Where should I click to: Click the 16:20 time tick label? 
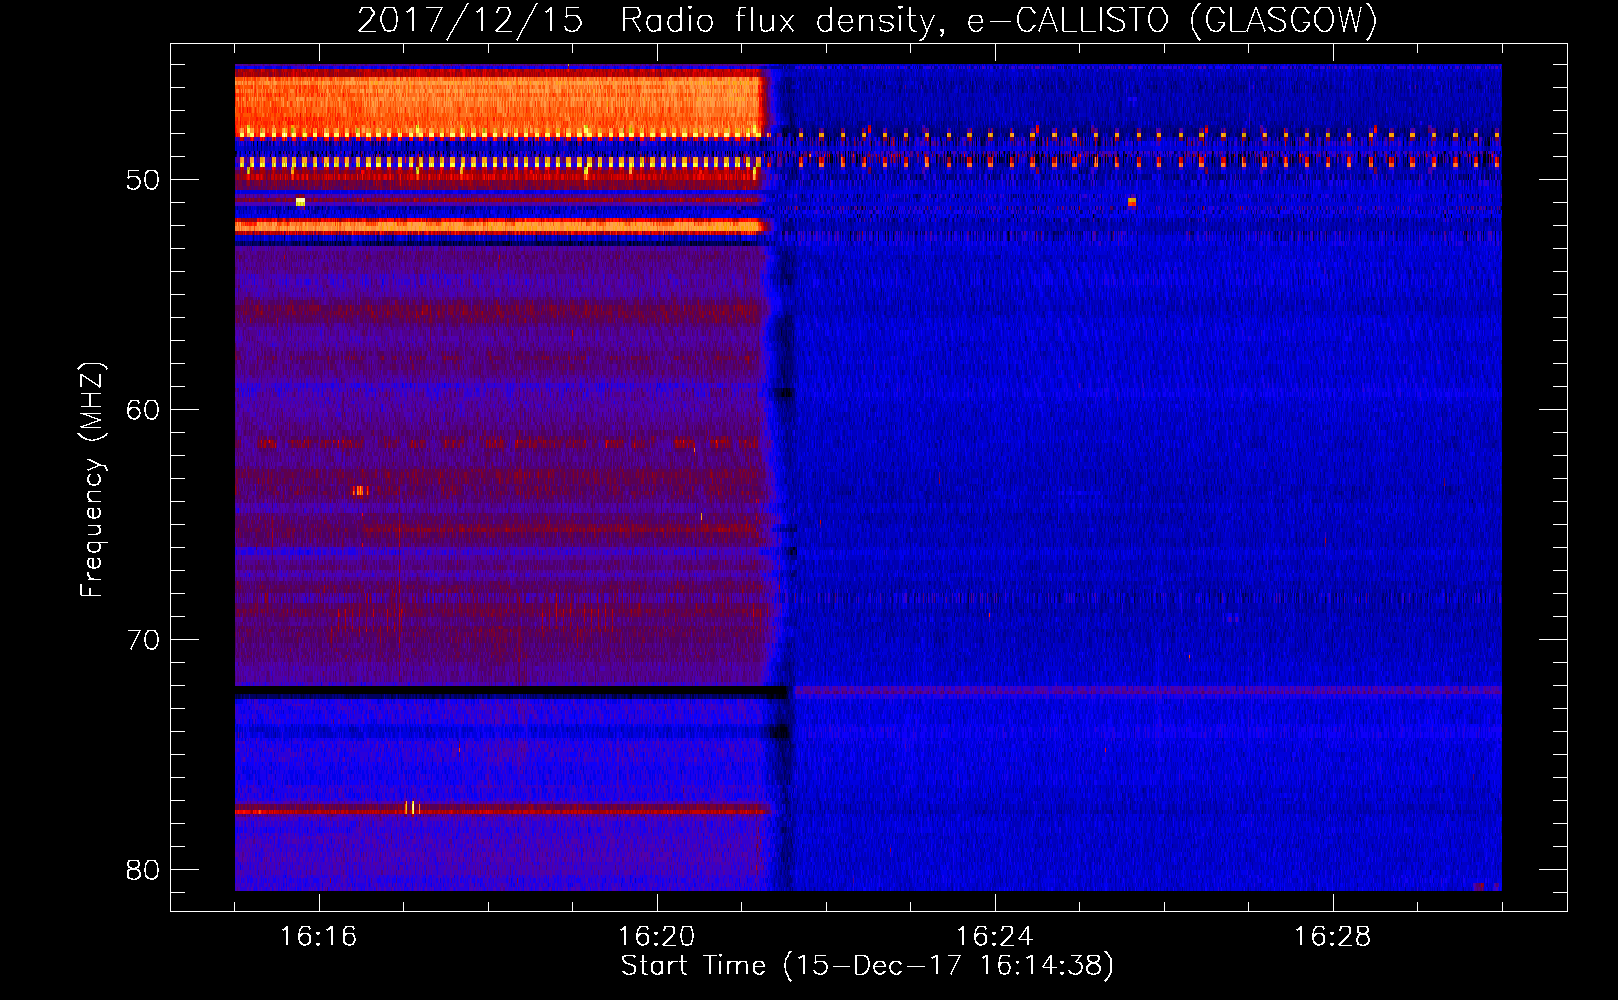[656, 937]
